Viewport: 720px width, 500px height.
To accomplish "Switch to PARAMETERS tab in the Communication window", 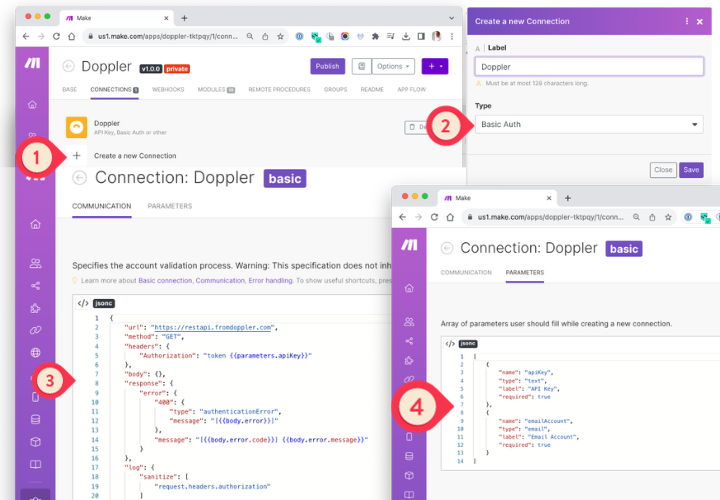I will (170, 206).
